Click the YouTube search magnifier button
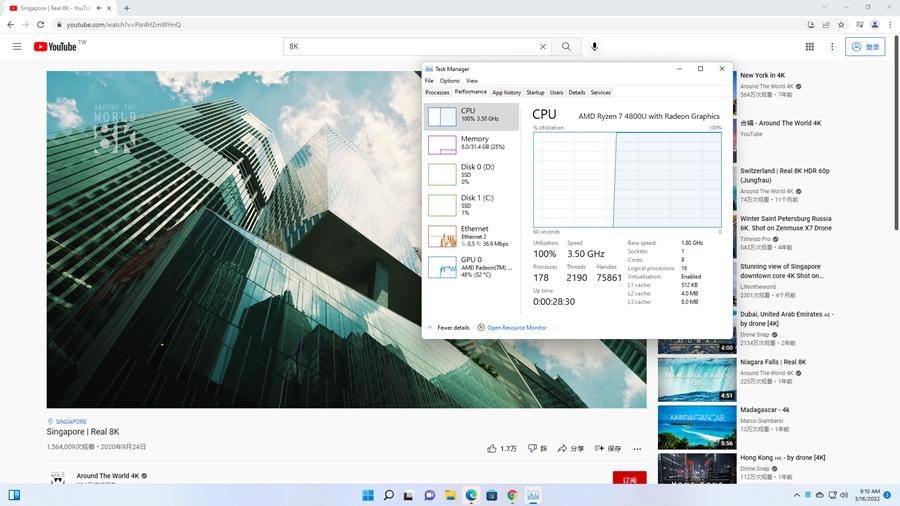The image size is (900, 506). (566, 46)
